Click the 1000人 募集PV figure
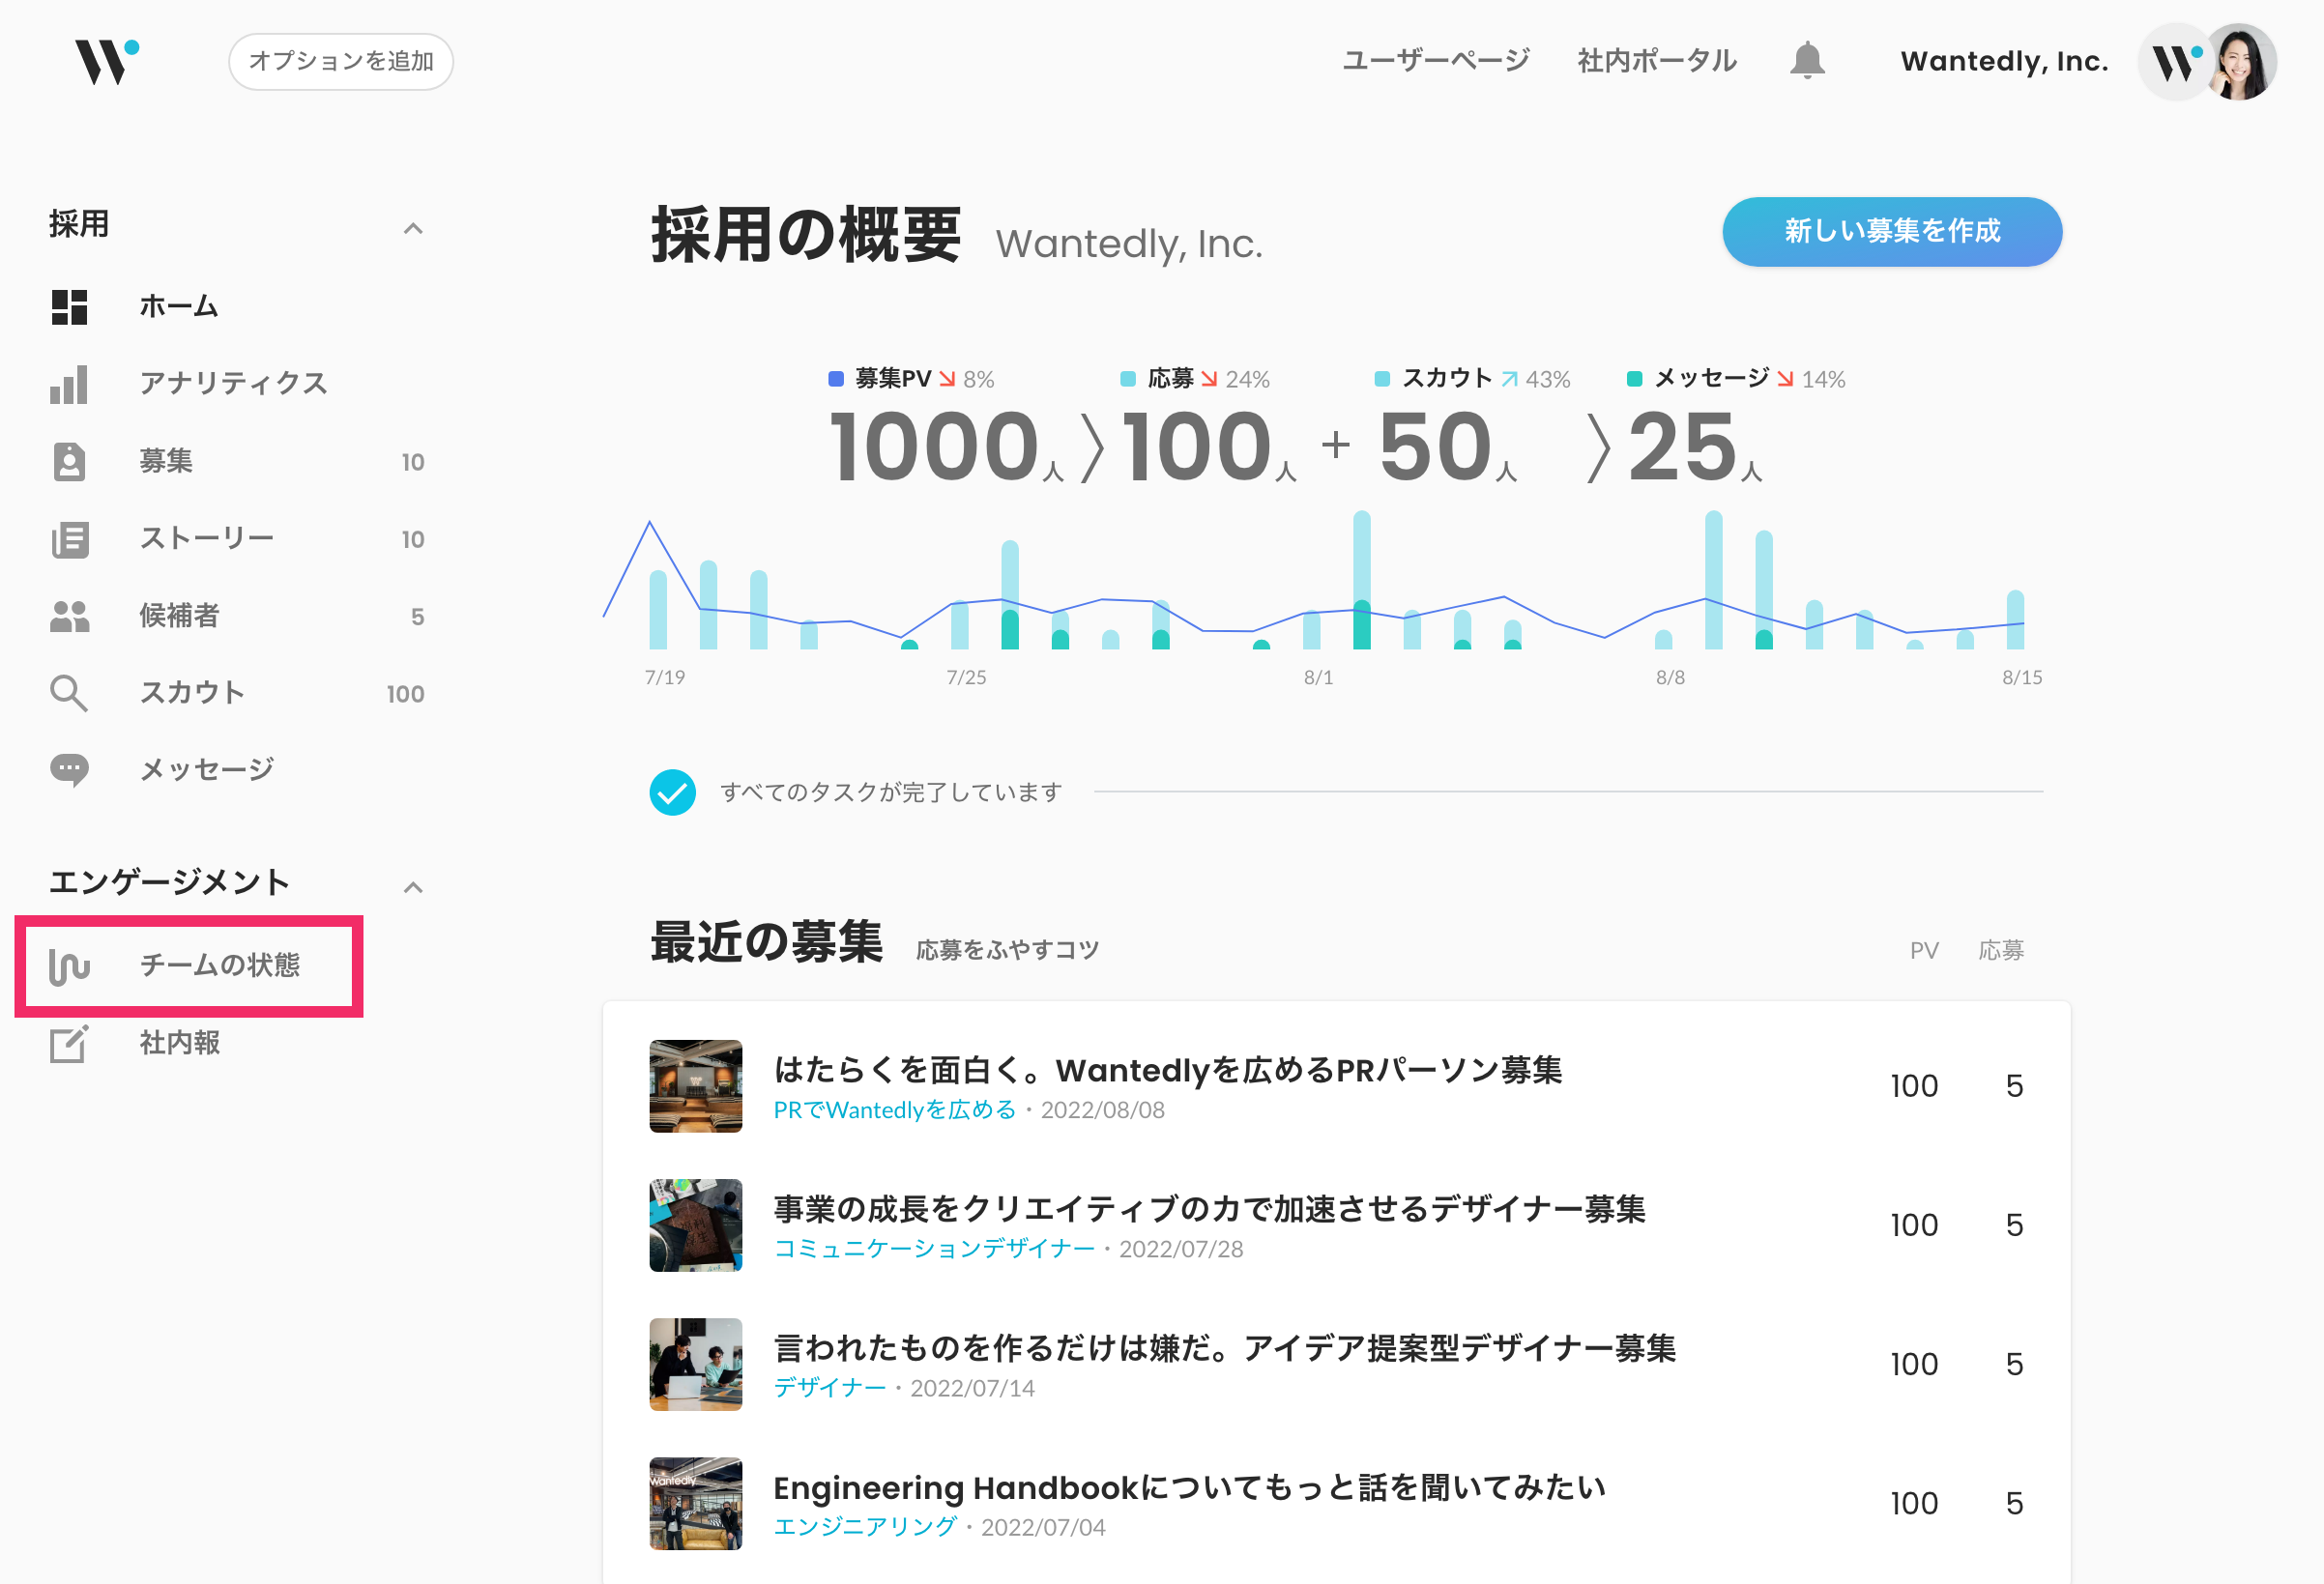Image resolution: width=2324 pixels, height=1584 pixels. point(946,446)
